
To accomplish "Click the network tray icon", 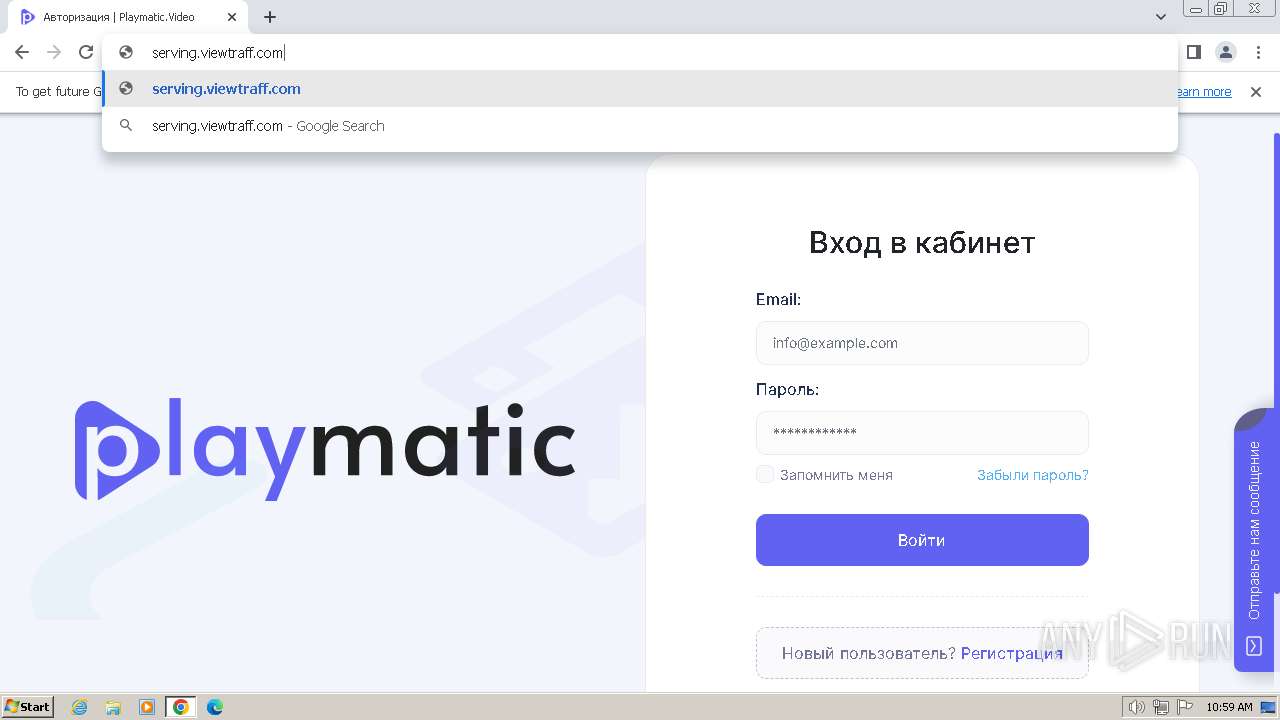I will 1161,707.
